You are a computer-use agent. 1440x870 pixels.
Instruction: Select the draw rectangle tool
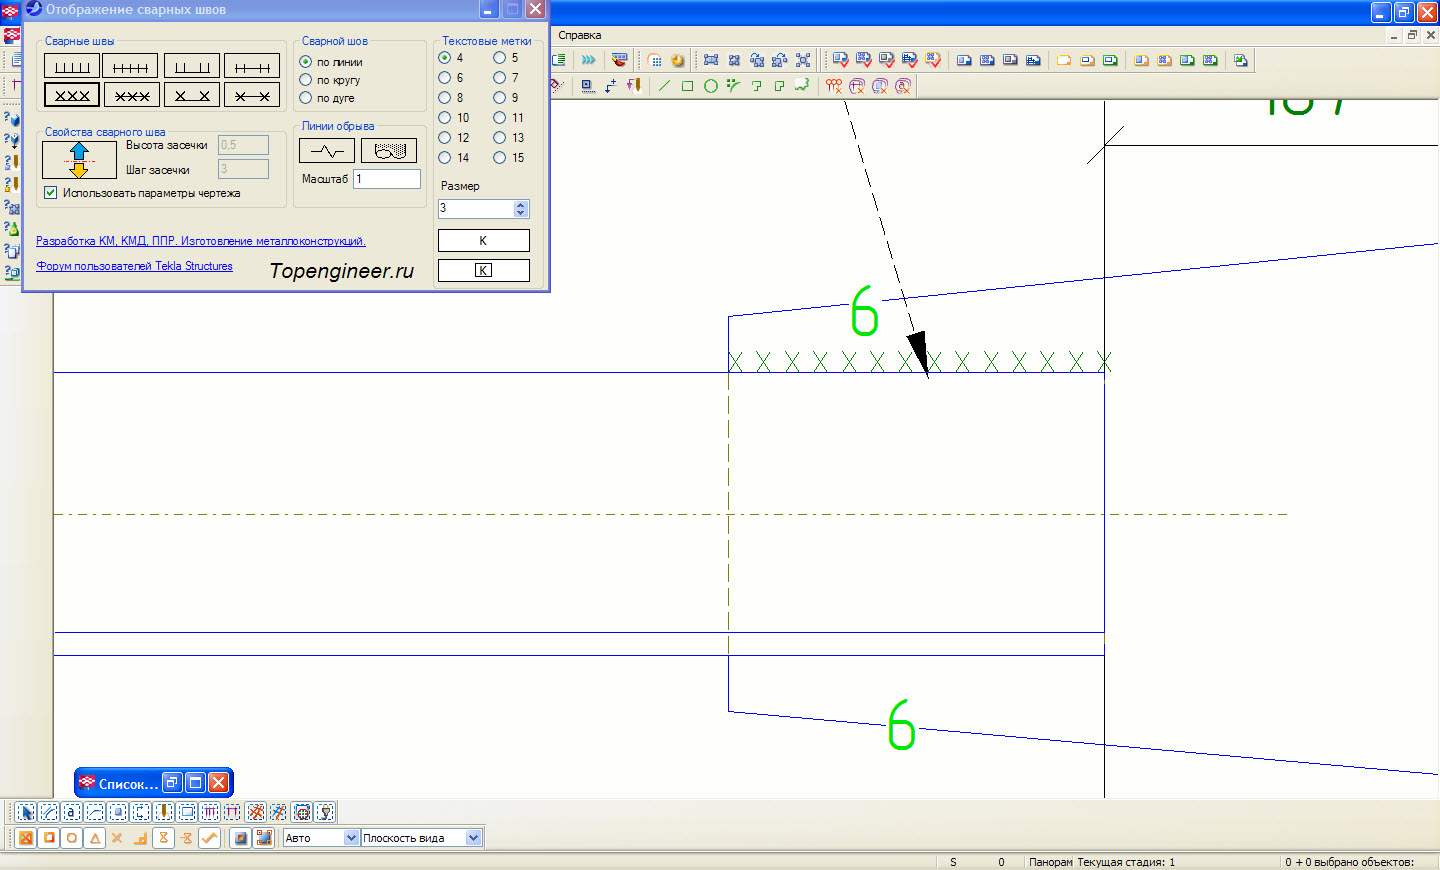[x=687, y=86]
